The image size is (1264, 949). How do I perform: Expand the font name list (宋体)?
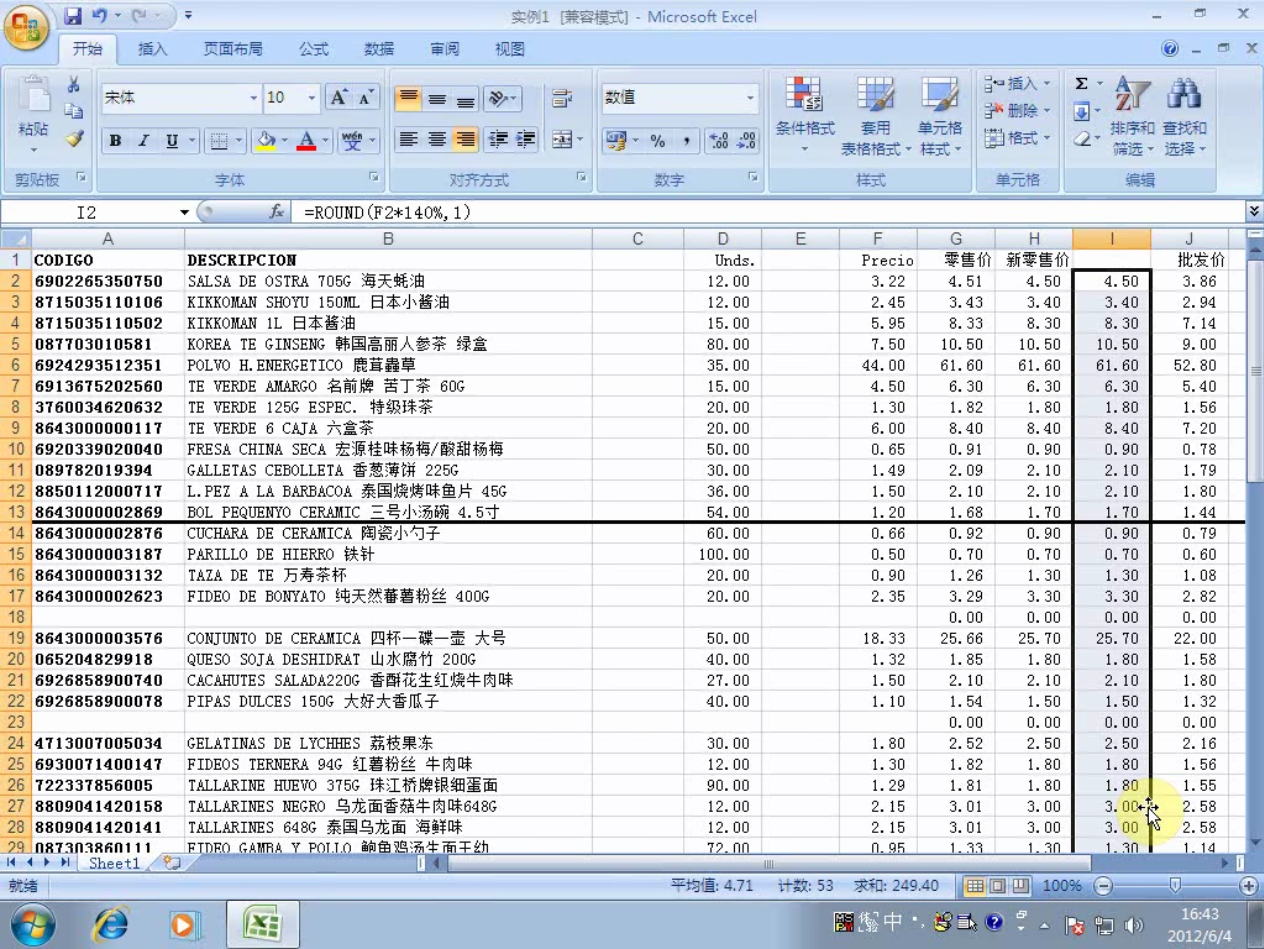pyautogui.click(x=253, y=98)
